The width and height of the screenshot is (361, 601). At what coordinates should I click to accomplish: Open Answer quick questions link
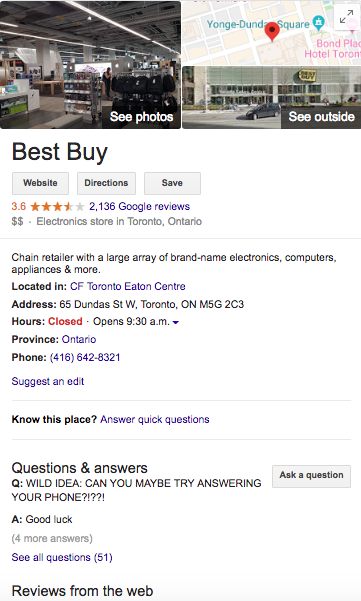click(155, 419)
